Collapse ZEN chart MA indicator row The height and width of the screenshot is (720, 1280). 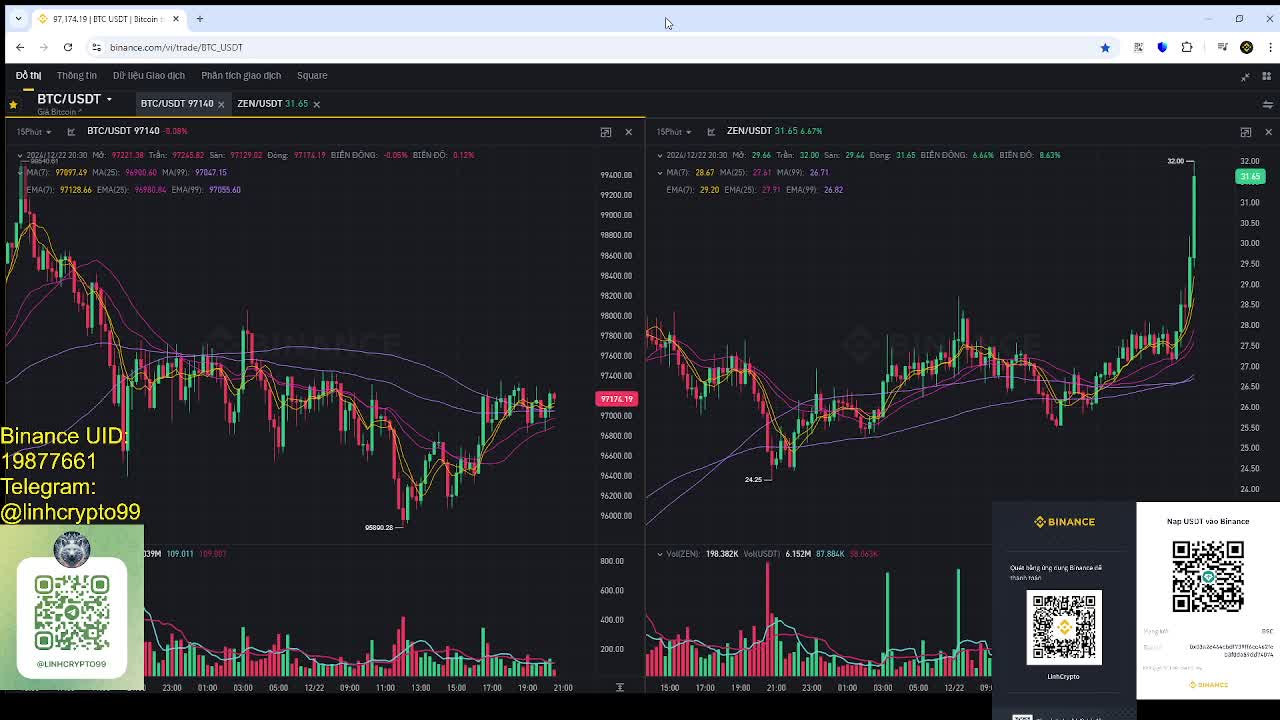tap(660, 172)
